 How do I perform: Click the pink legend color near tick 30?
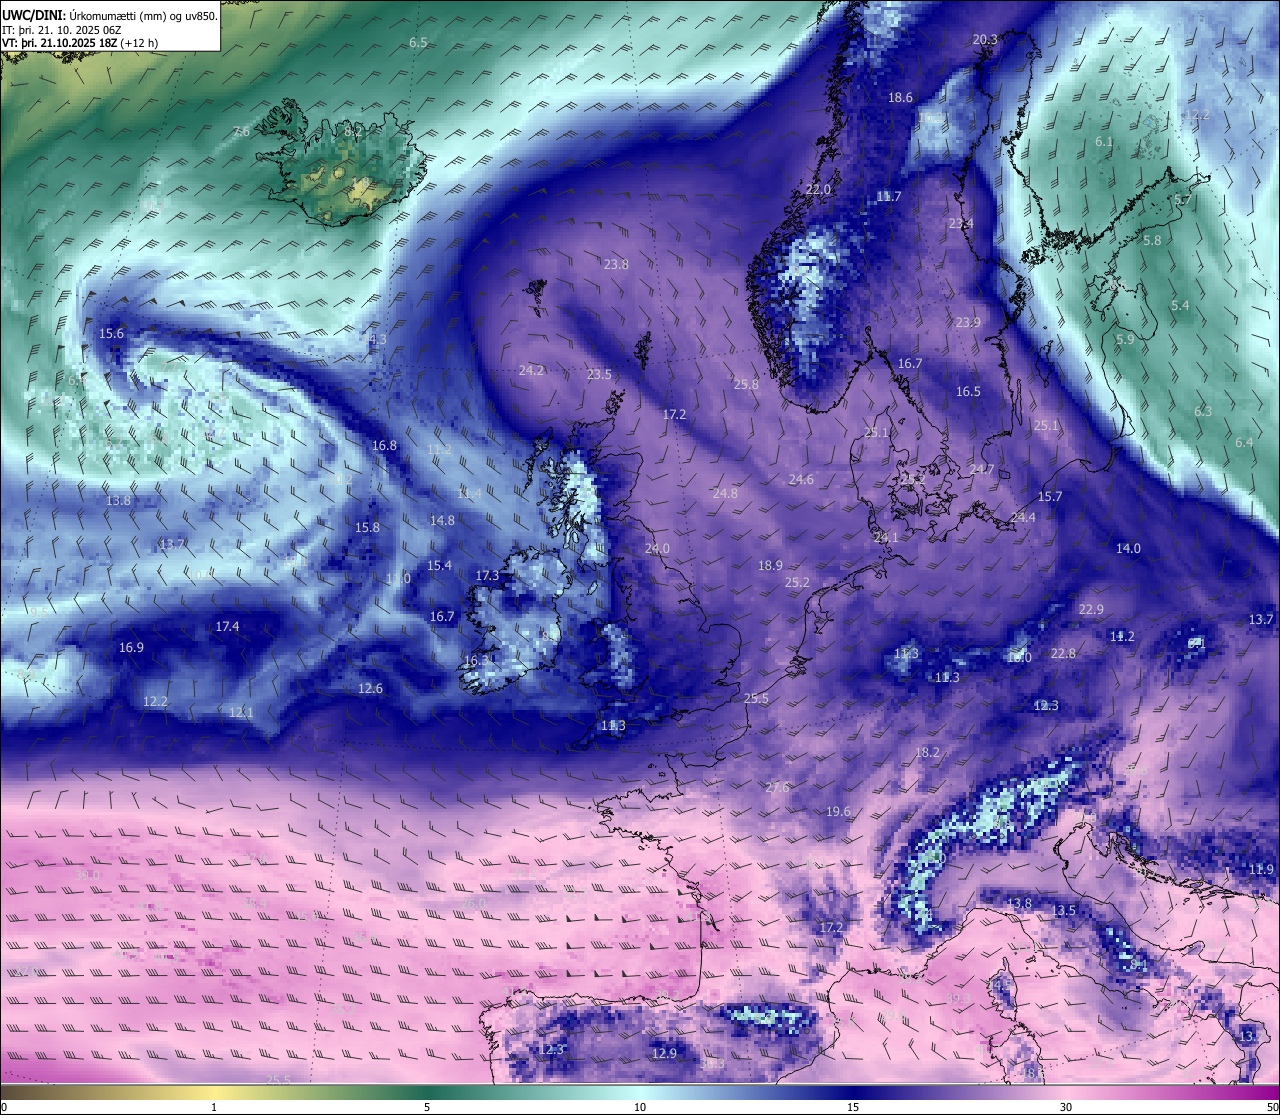click(x=1066, y=1092)
